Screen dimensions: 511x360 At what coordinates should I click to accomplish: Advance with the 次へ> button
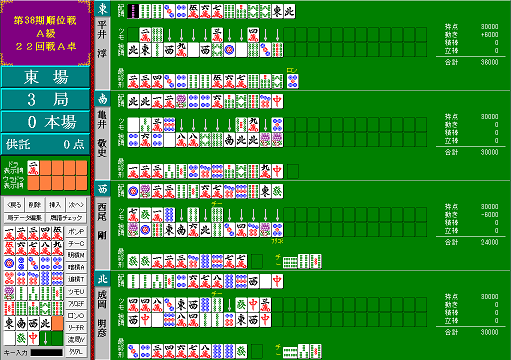coord(76,205)
